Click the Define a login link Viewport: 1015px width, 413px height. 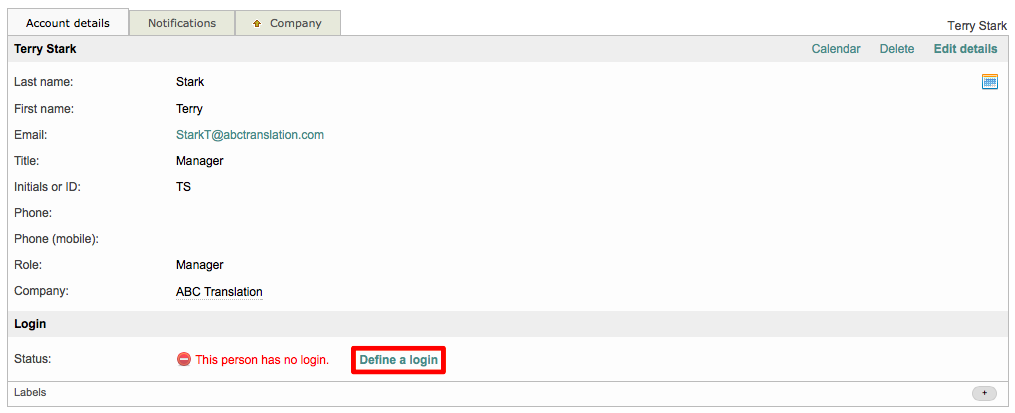tap(398, 360)
